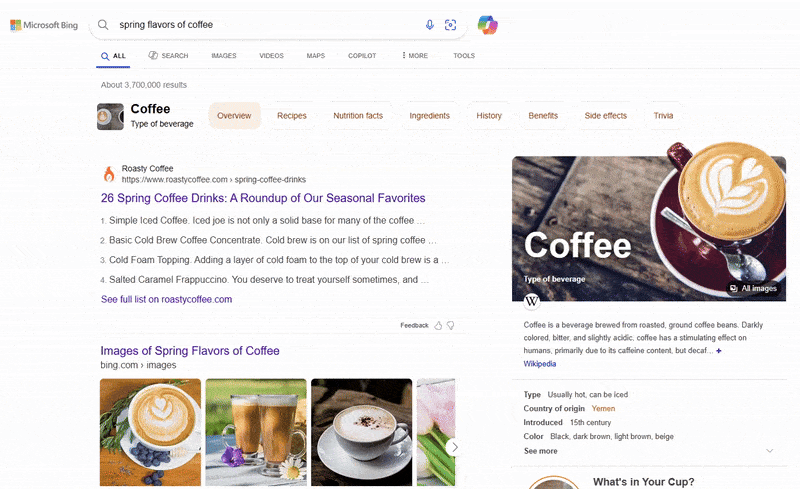Expand See more chevron in coffee facts
The height and width of the screenshot is (489, 800).
tap(769, 451)
